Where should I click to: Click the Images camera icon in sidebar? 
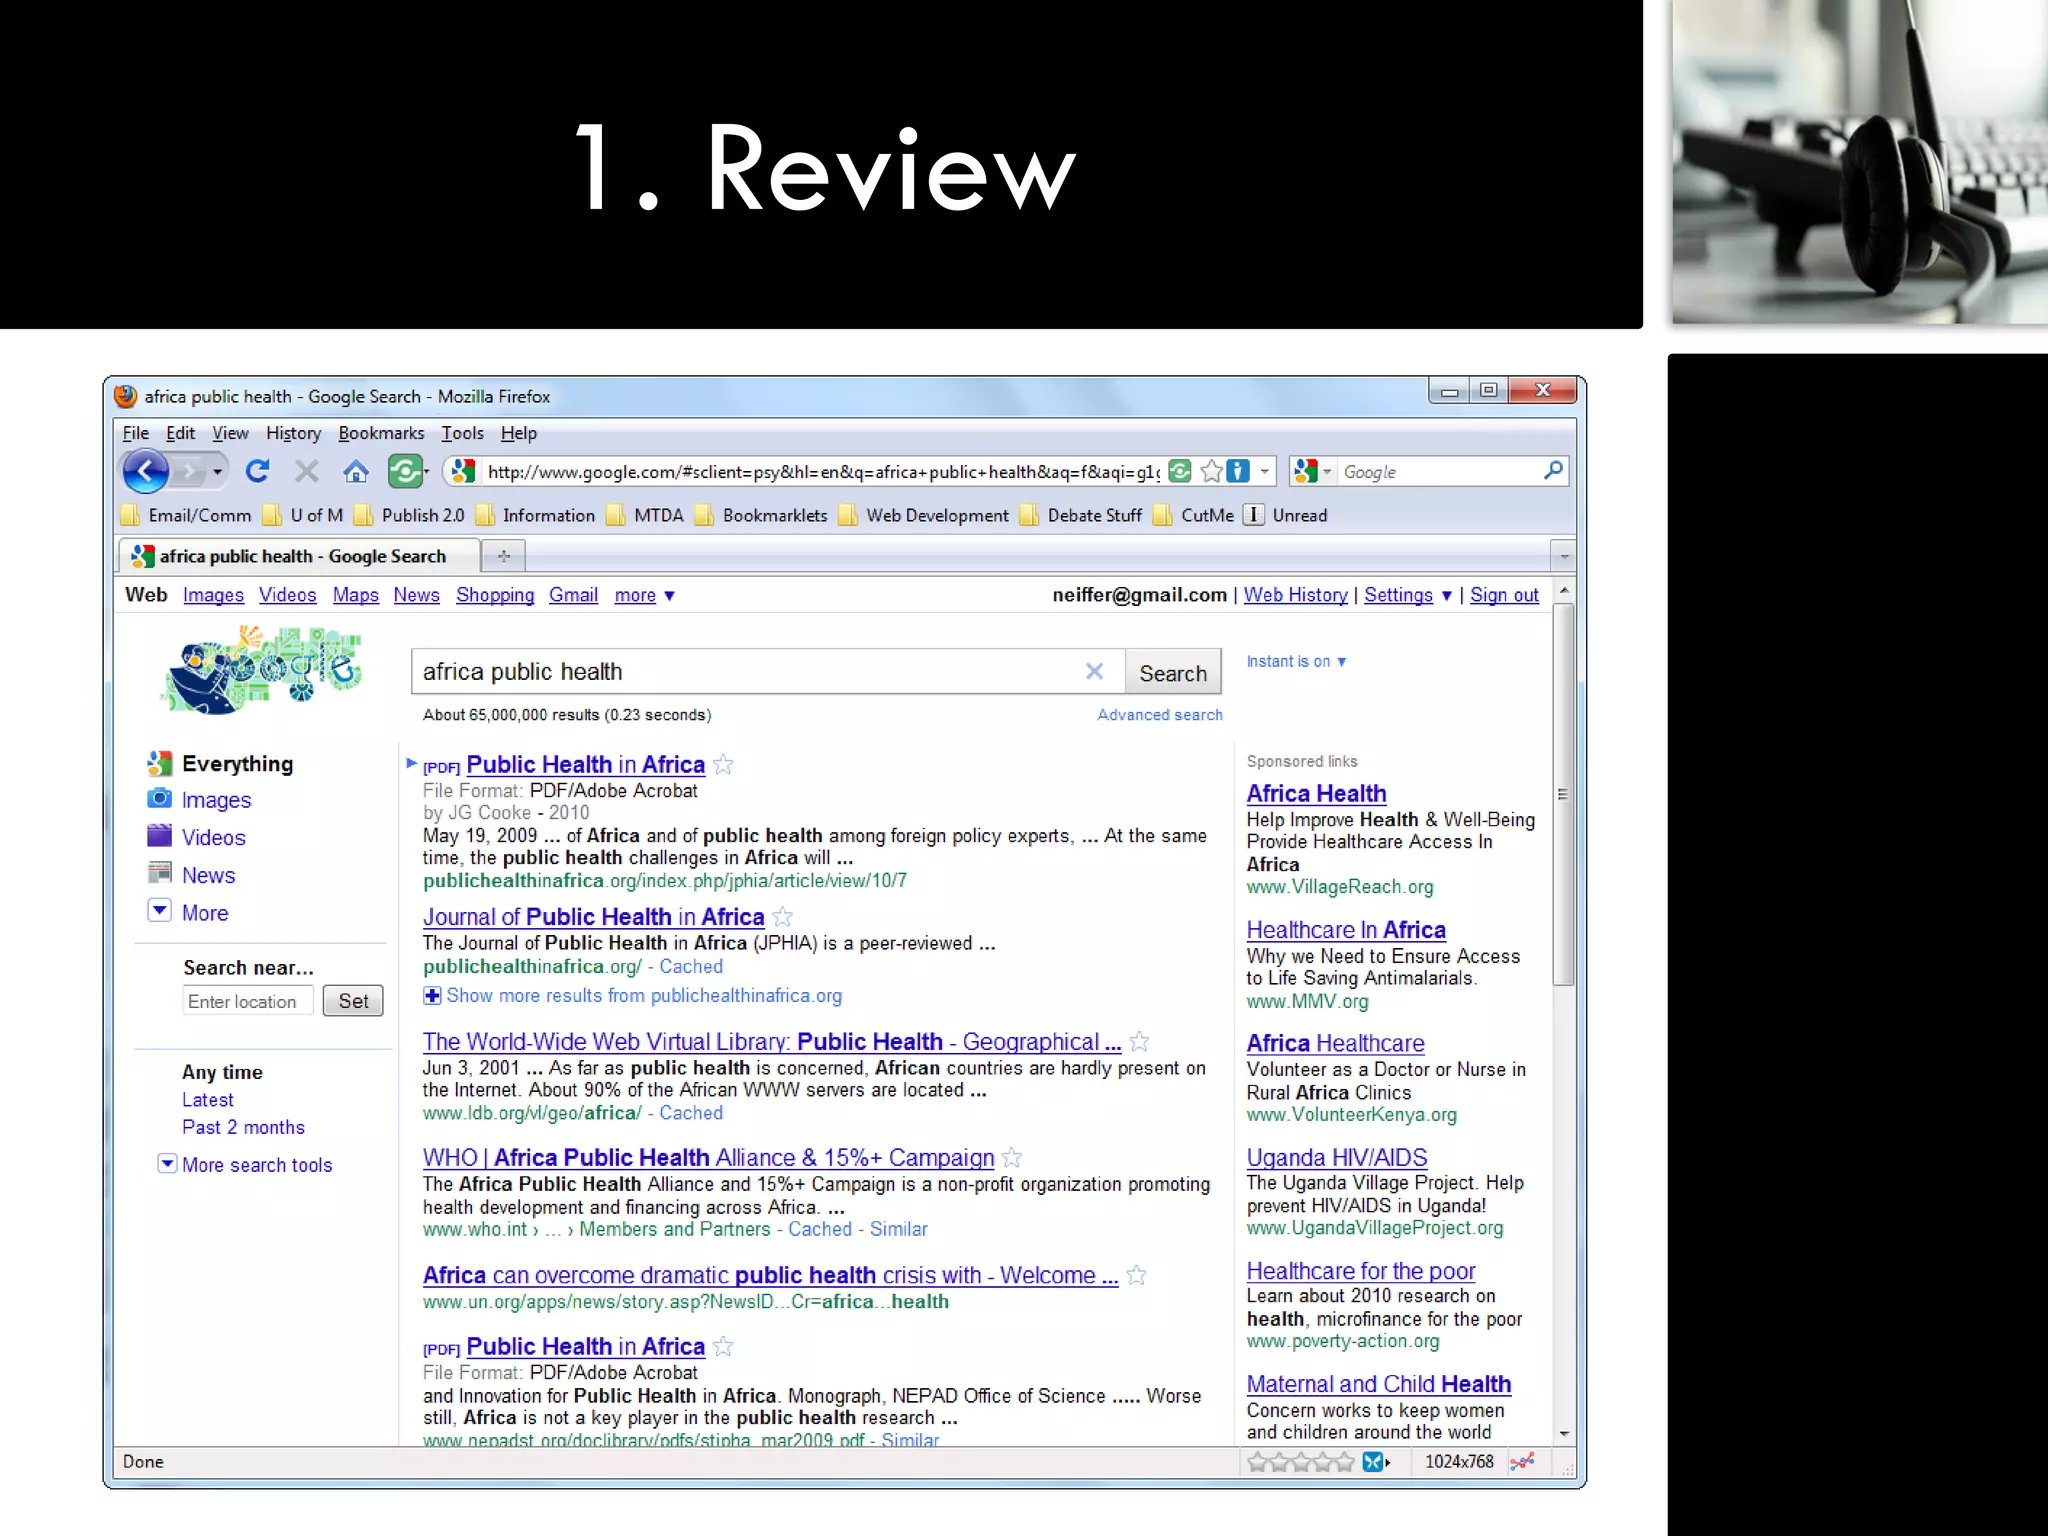pyautogui.click(x=159, y=798)
